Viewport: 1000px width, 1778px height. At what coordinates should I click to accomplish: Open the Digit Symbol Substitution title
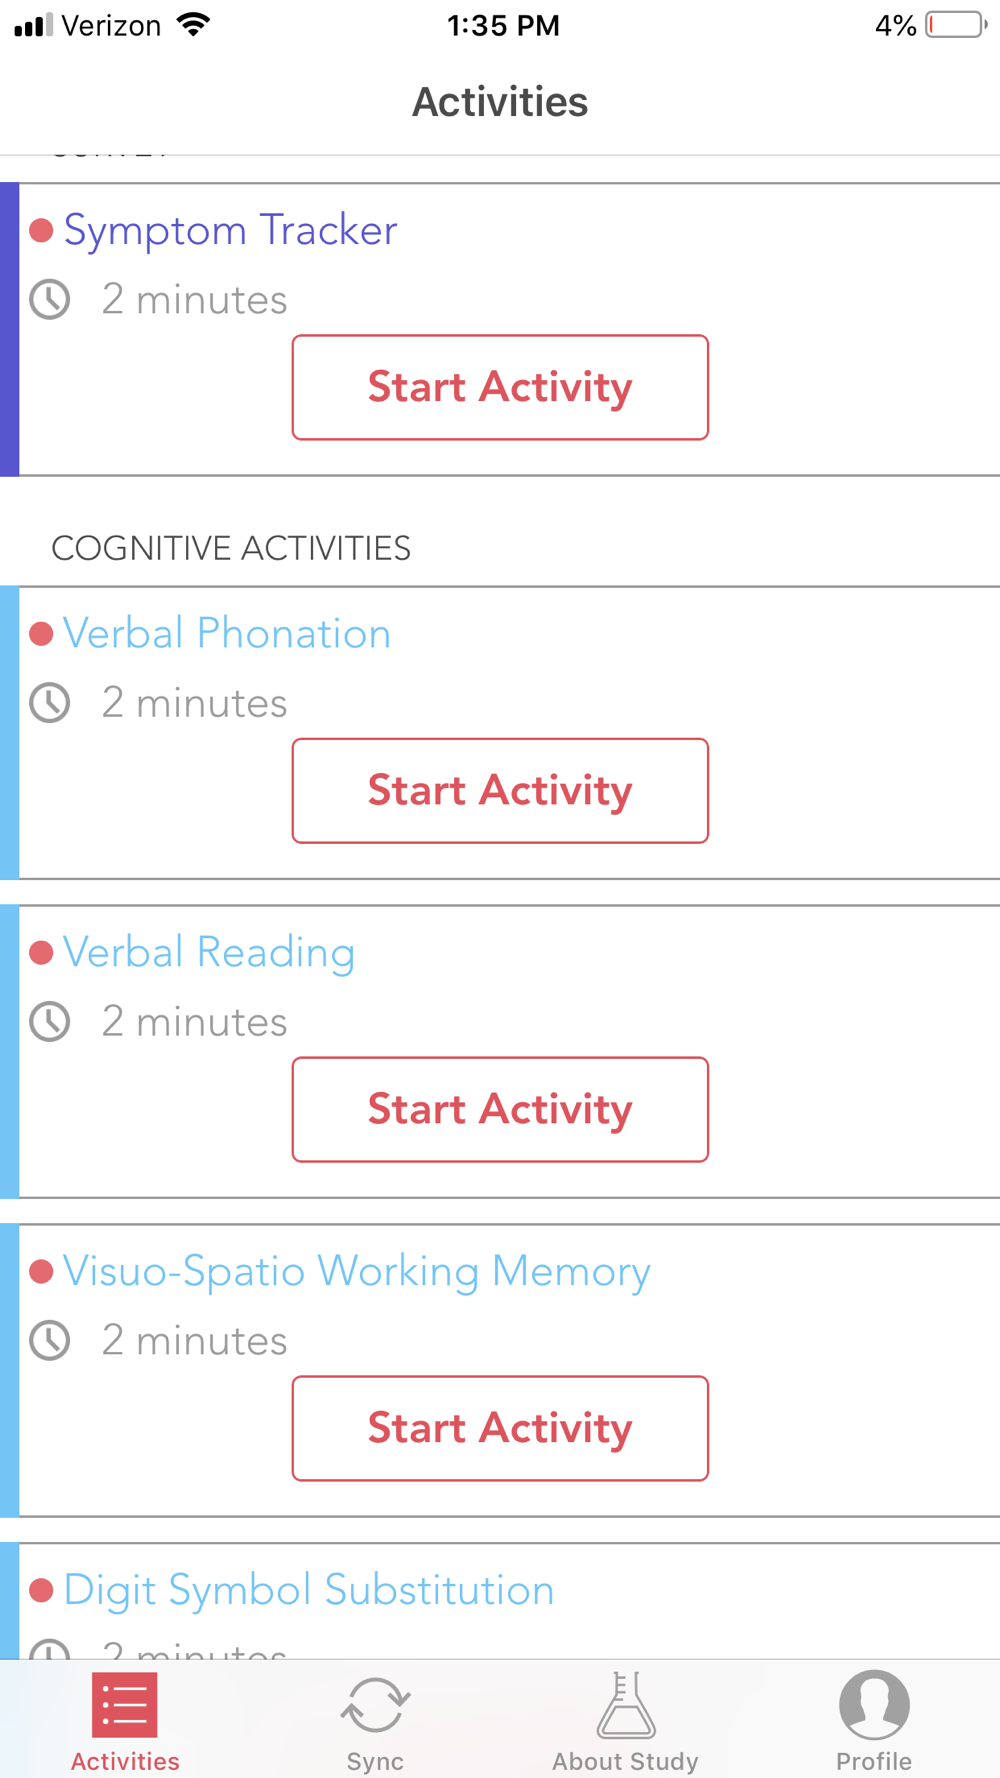point(309,1591)
